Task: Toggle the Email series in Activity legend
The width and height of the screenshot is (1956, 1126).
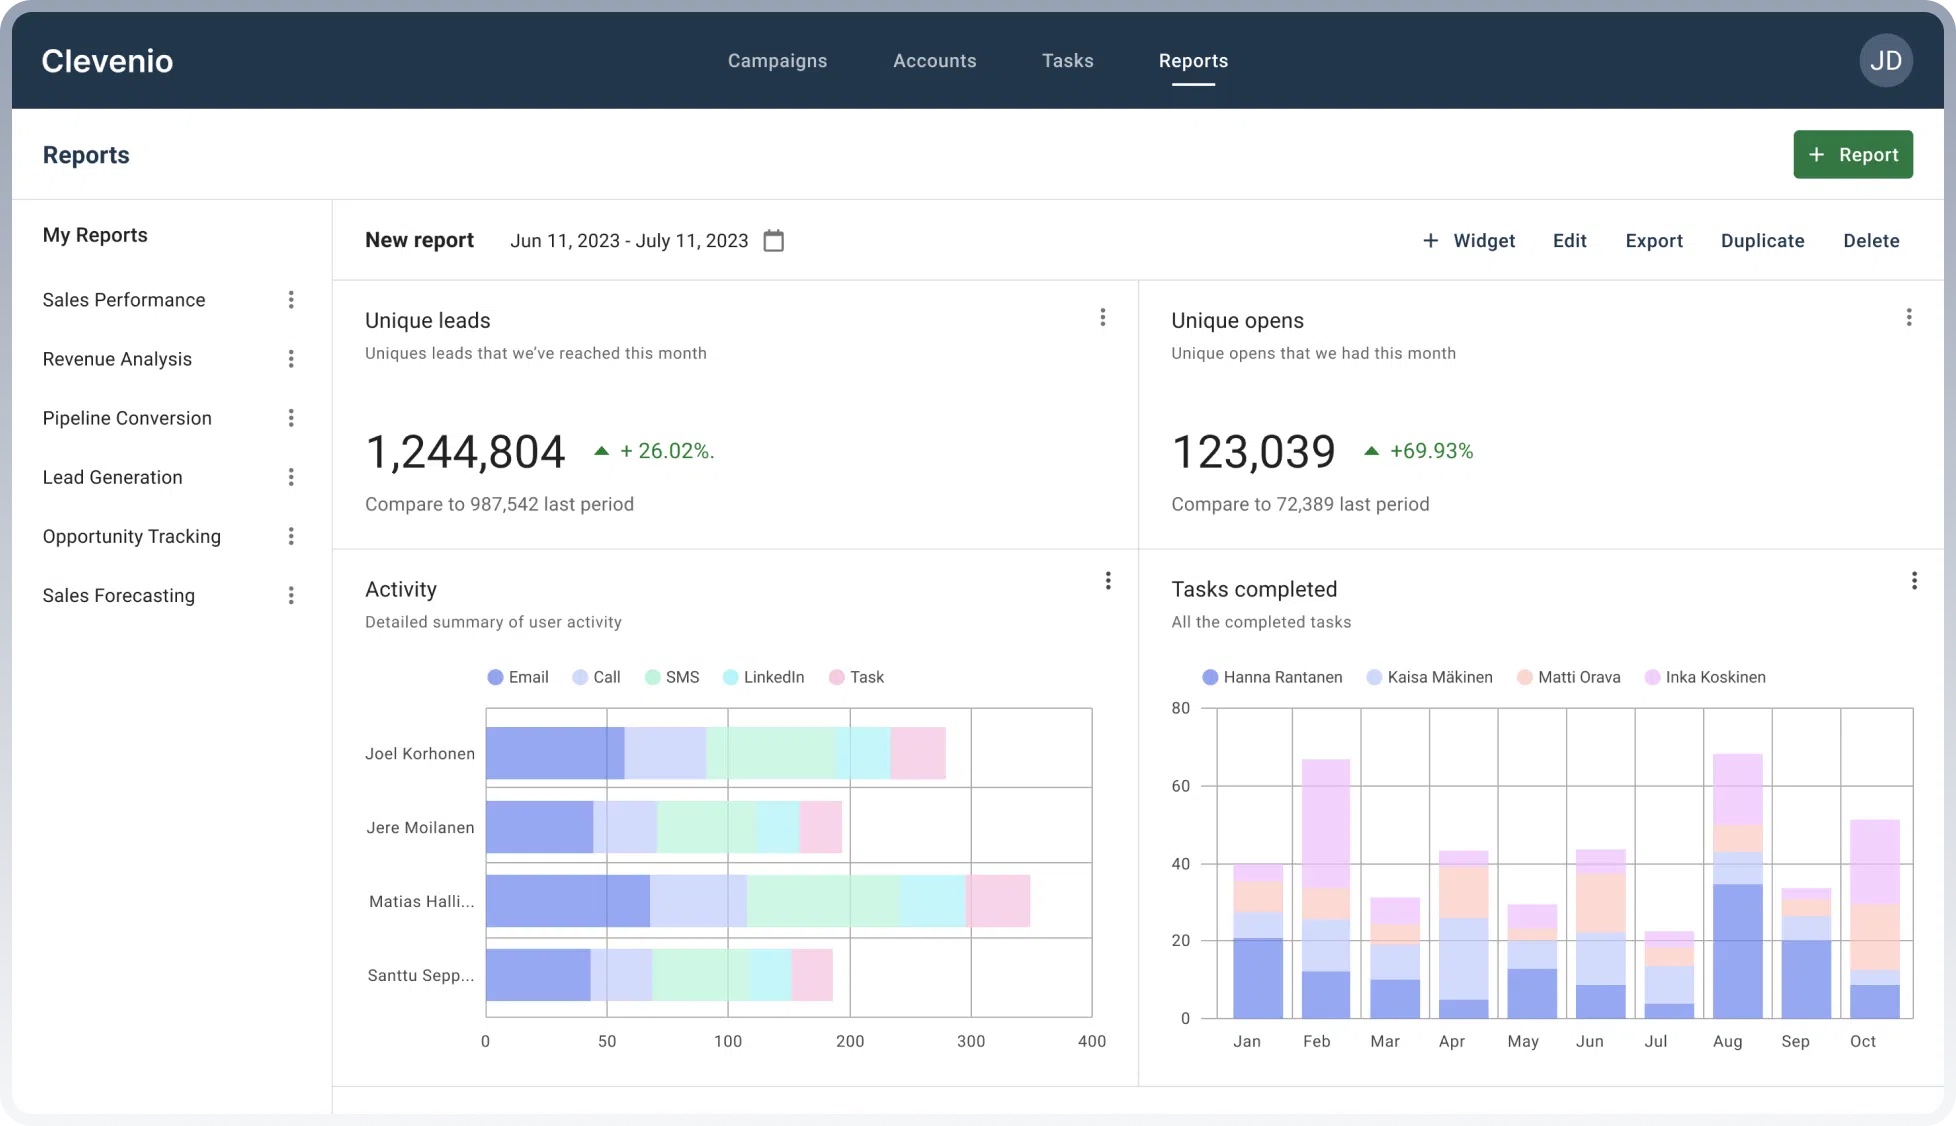Action: point(517,677)
